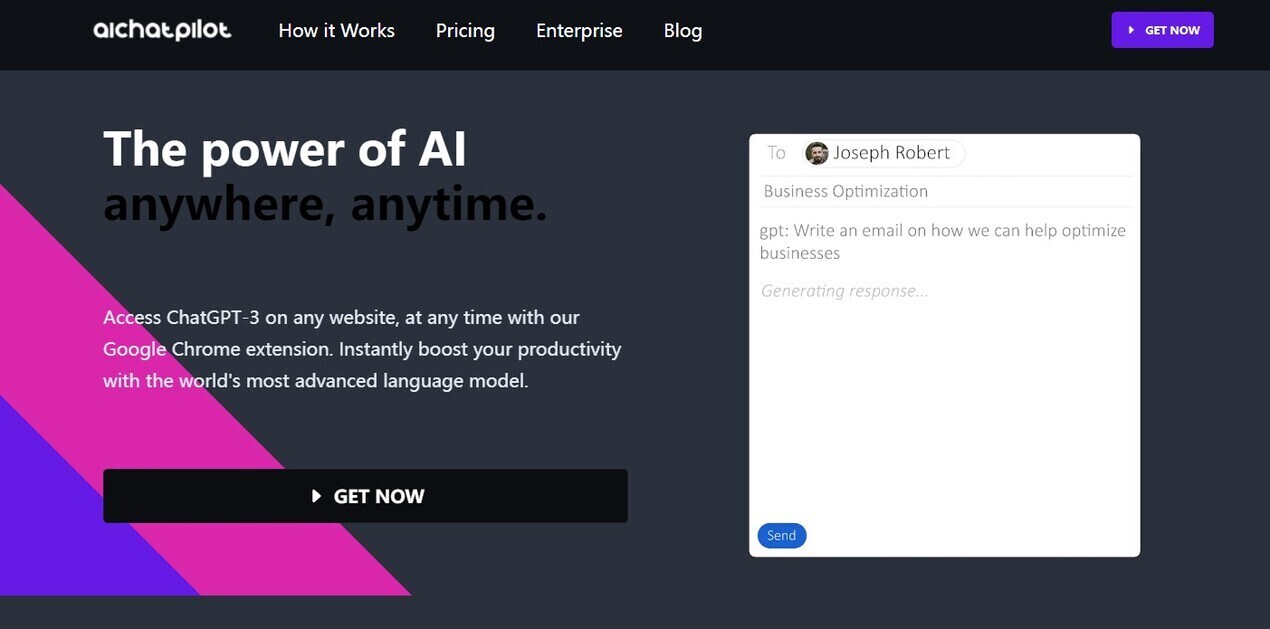This screenshot has height=629, width=1270.
Task: Focus the Business Optimization subject line
Action: [x=845, y=191]
